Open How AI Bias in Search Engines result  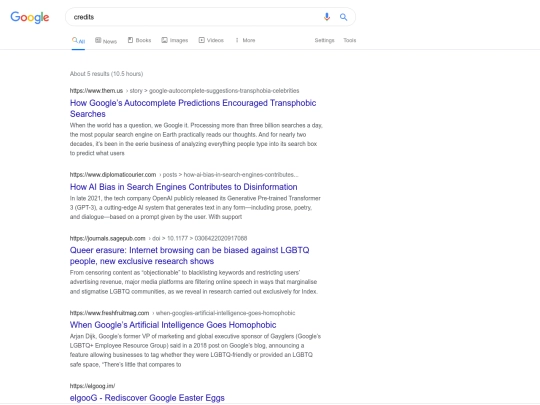[184, 187]
